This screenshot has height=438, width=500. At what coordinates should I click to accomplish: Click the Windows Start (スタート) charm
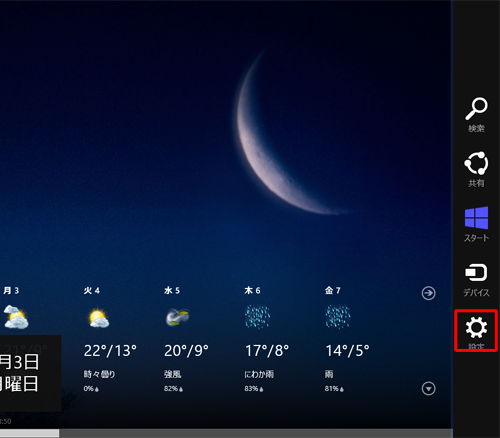(x=476, y=224)
